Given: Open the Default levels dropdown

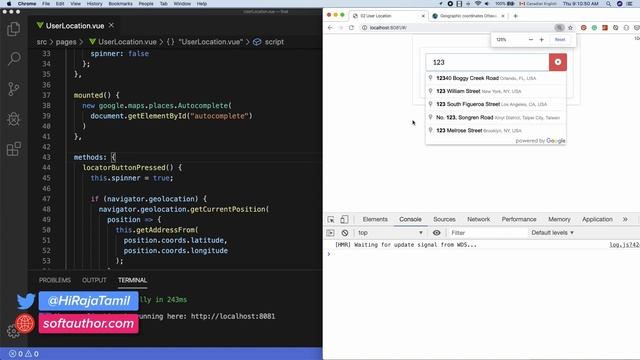Looking at the screenshot, I should point(552,233).
